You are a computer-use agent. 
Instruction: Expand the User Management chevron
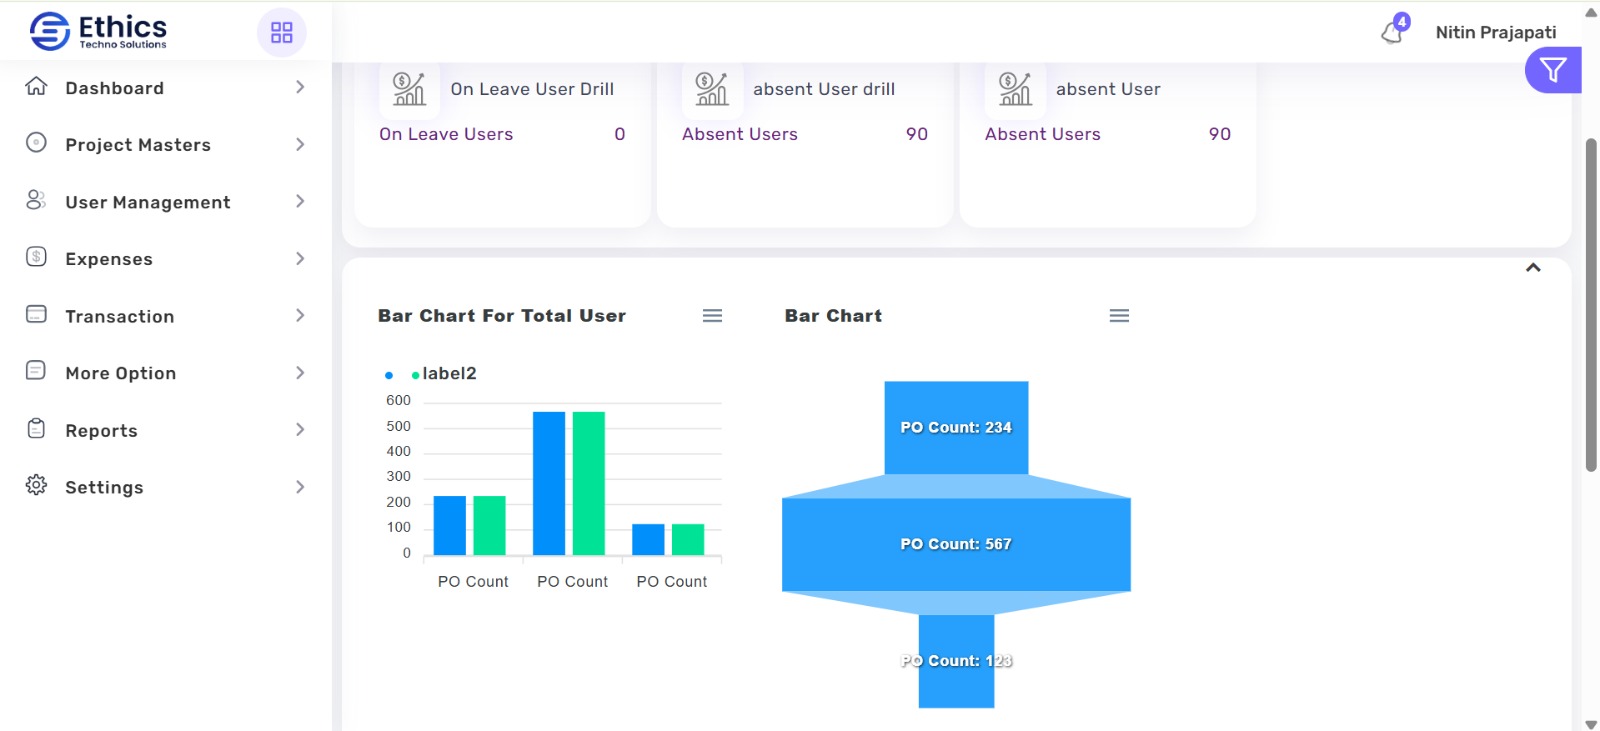[x=300, y=202]
